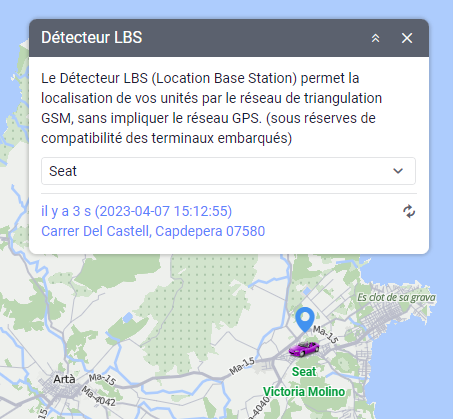453x419 pixels.
Task: Click the Détecteur LBS heading text
Action: tap(92, 37)
